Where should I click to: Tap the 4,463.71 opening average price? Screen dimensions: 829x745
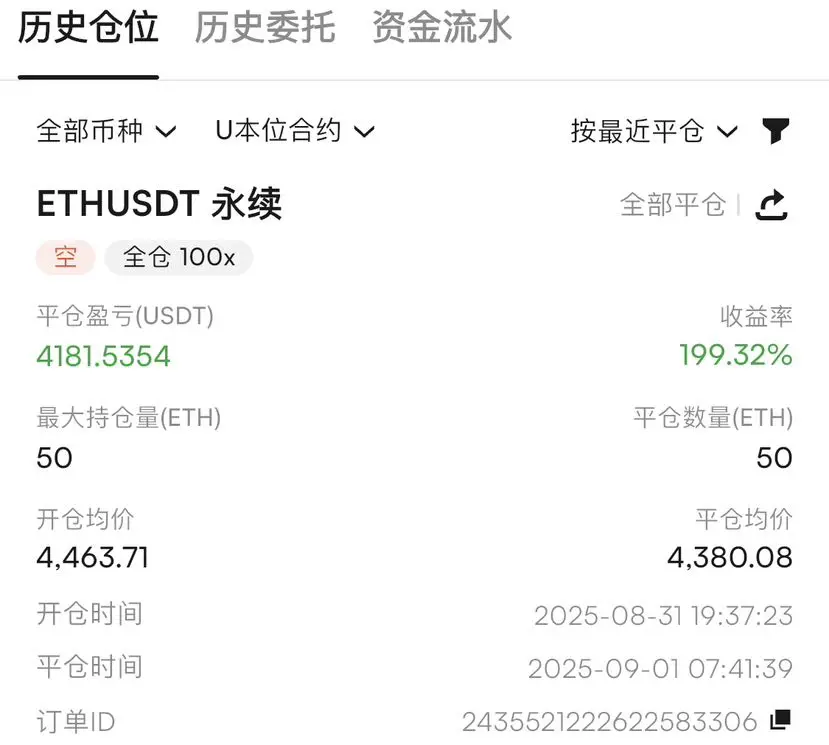pyautogui.click(x=93, y=558)
